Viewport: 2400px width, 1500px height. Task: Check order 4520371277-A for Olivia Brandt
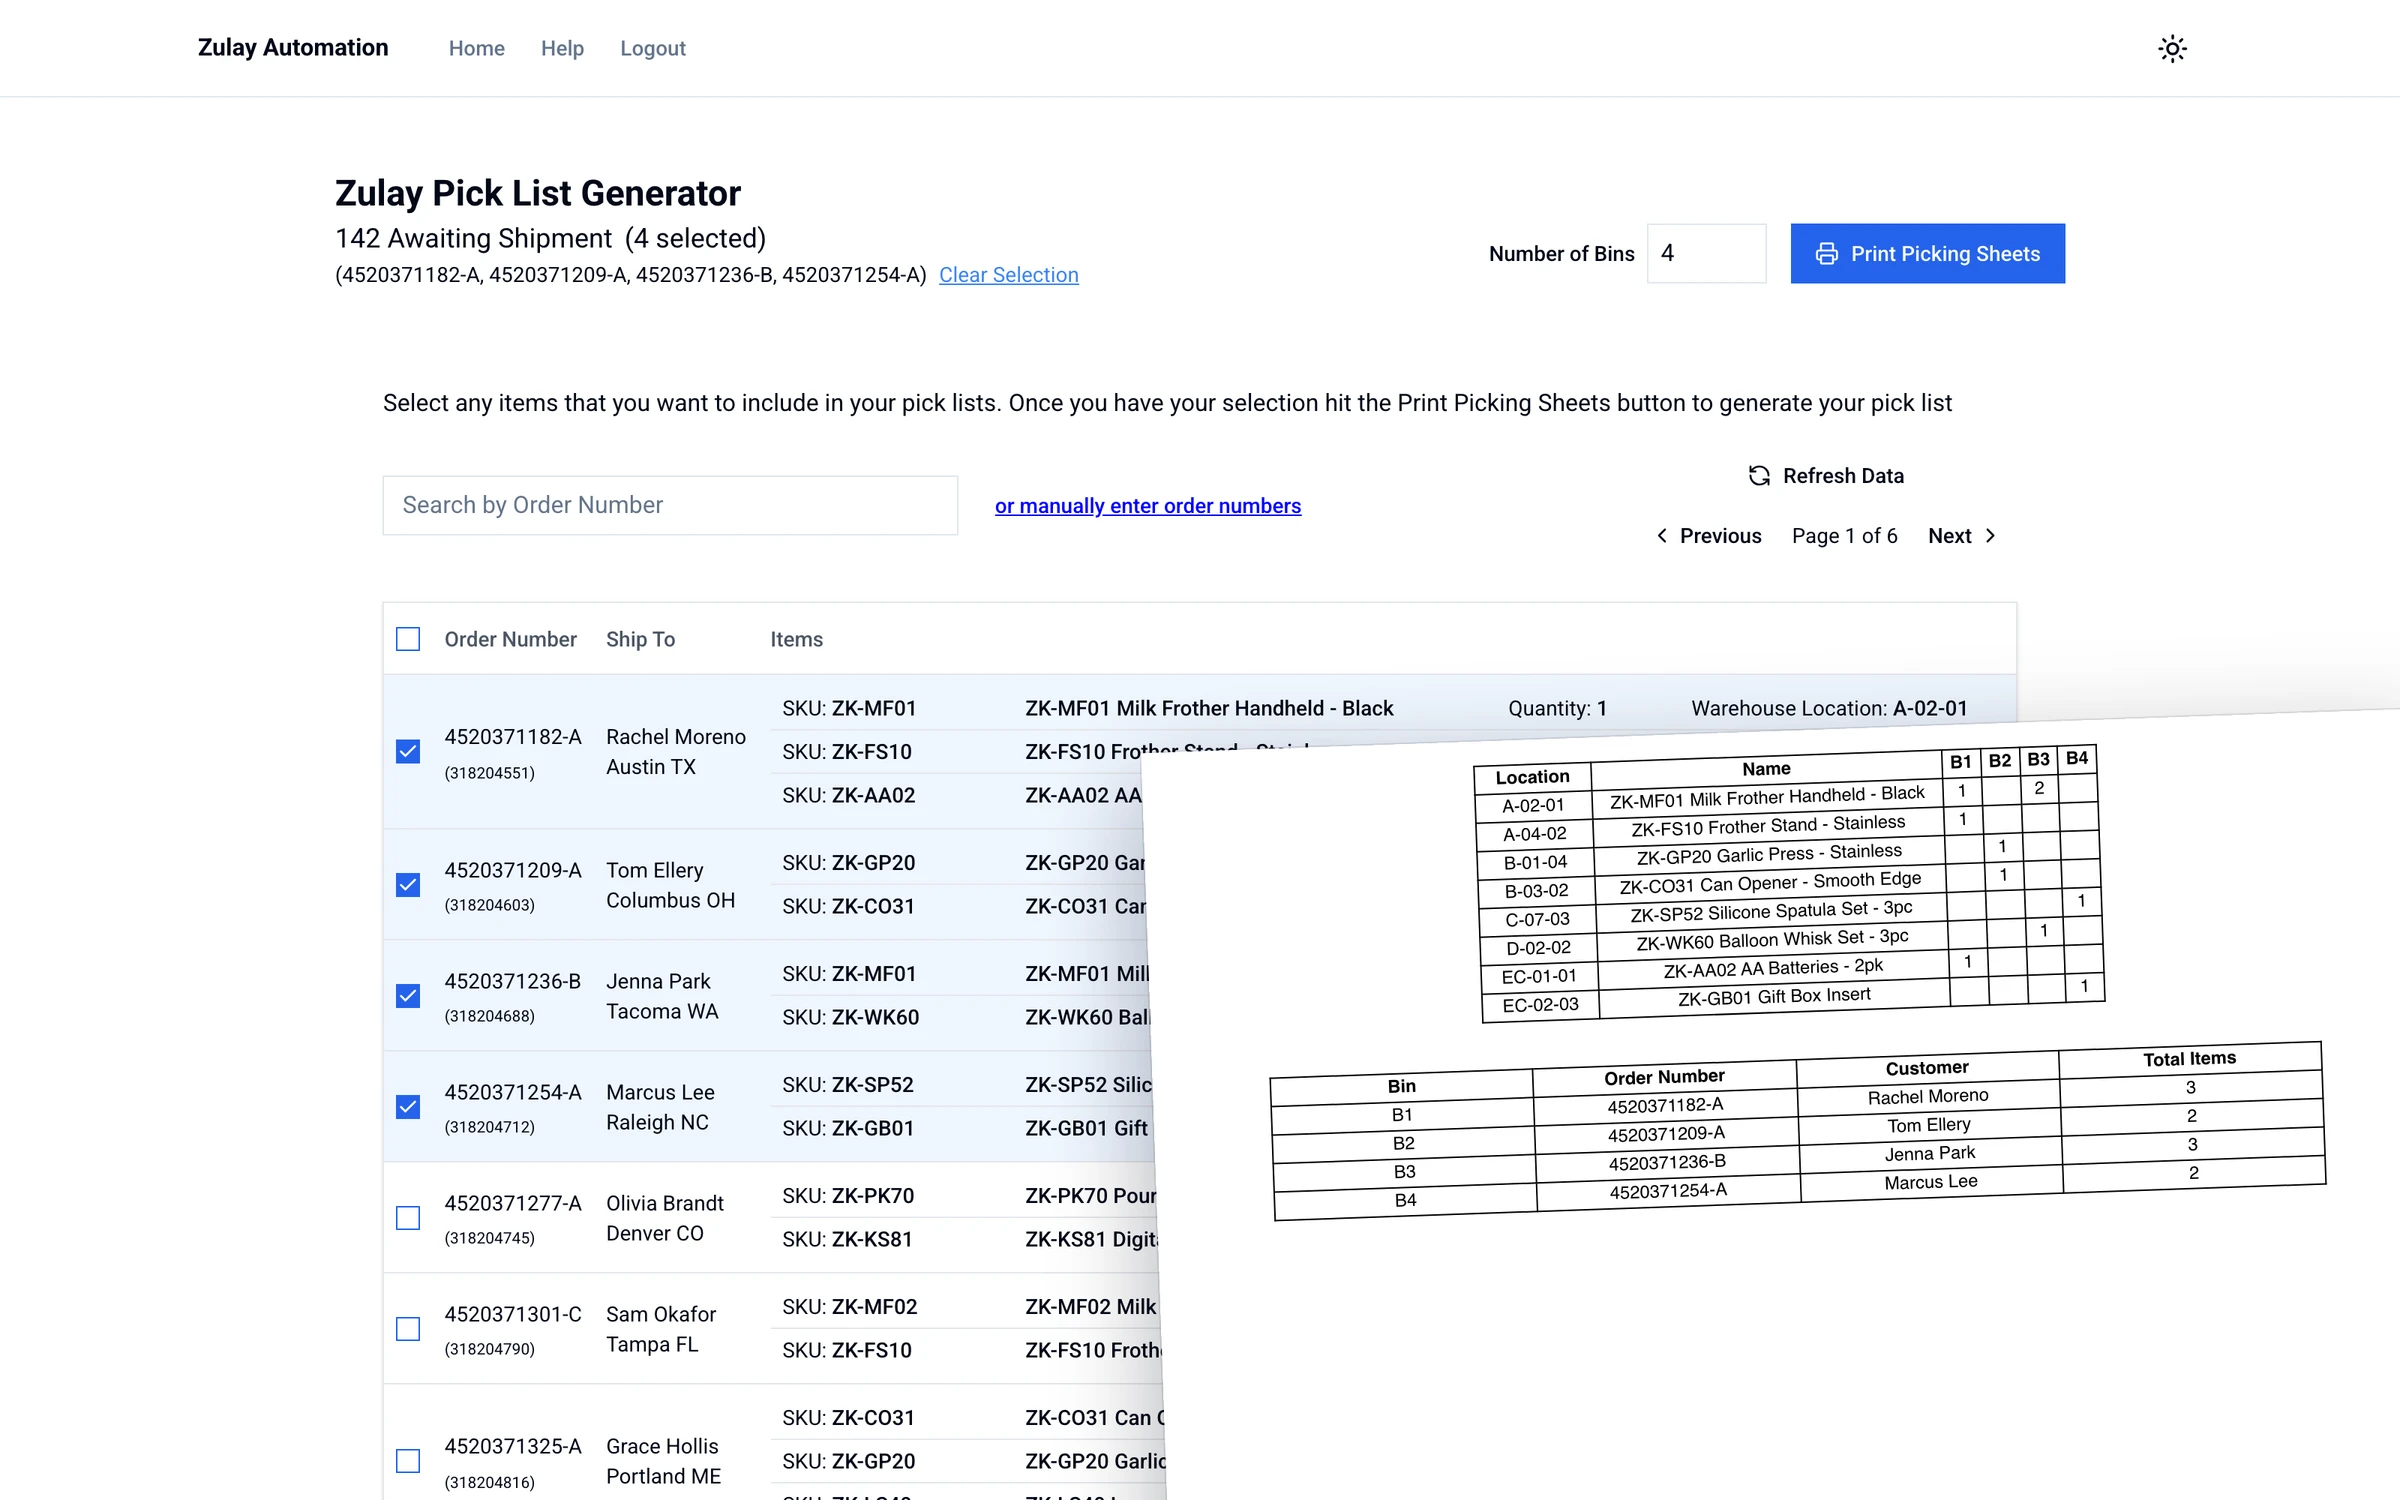[408, 1217]
